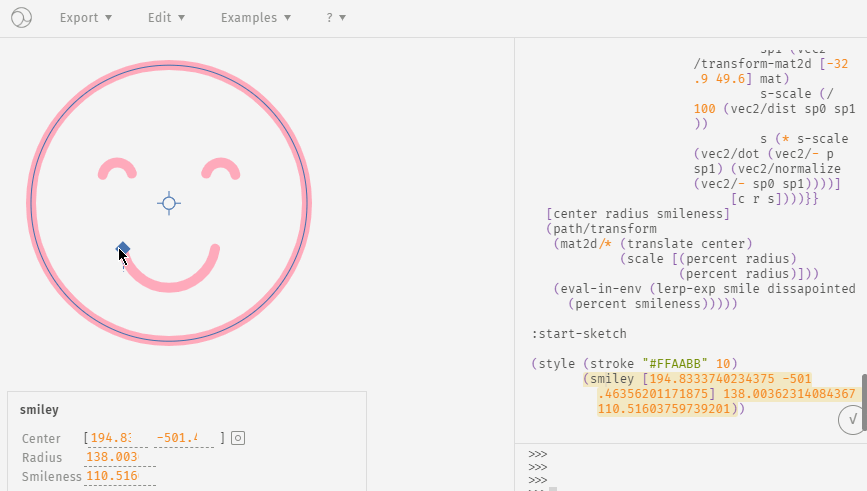The image size is (867, 491).
Task: Expand the Edit dropdown menu
Action: (x=165, y=18)
